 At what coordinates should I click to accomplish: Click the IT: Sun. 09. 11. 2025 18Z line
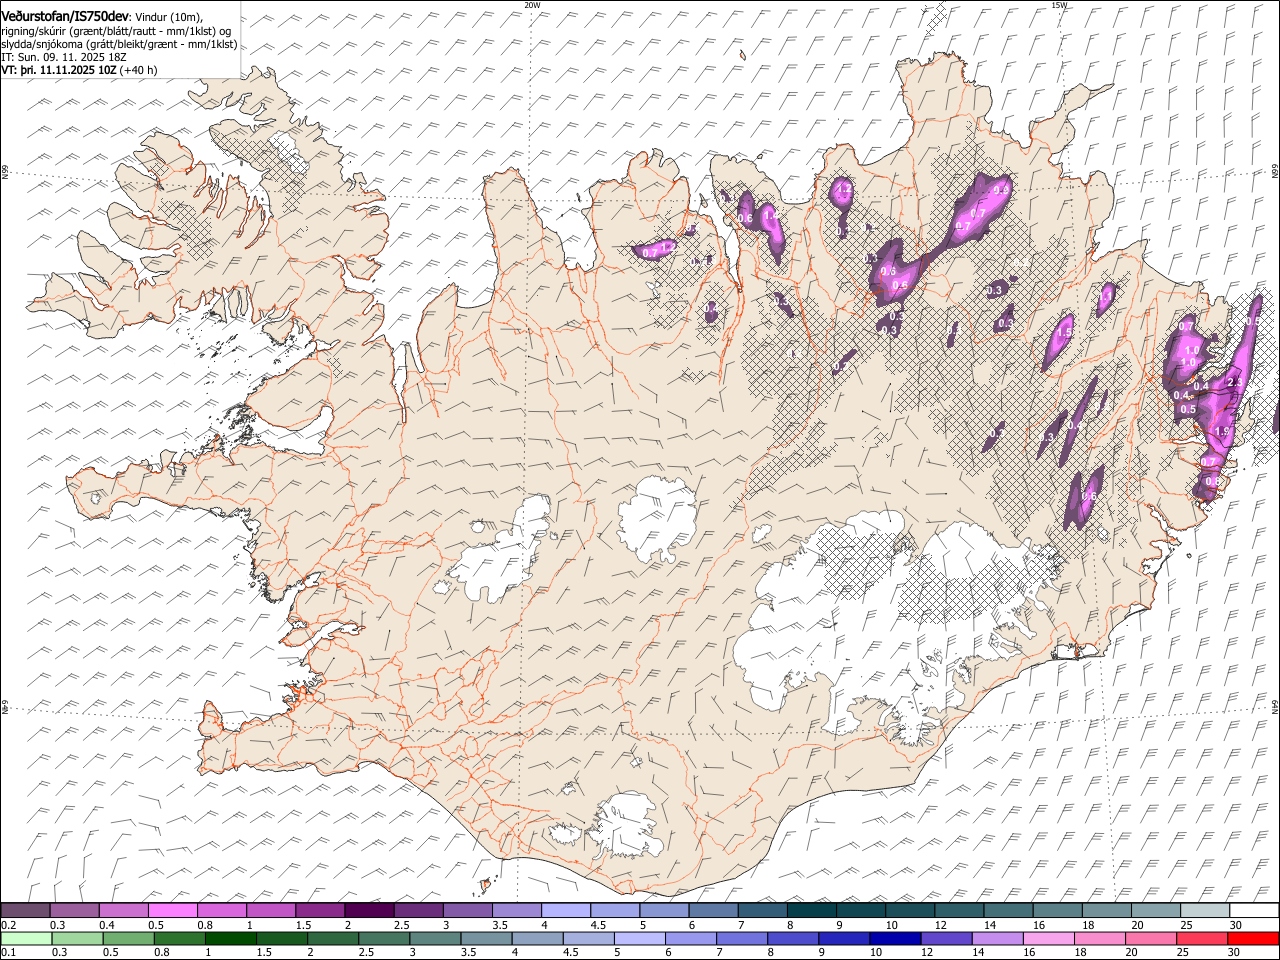pos(64,57)
